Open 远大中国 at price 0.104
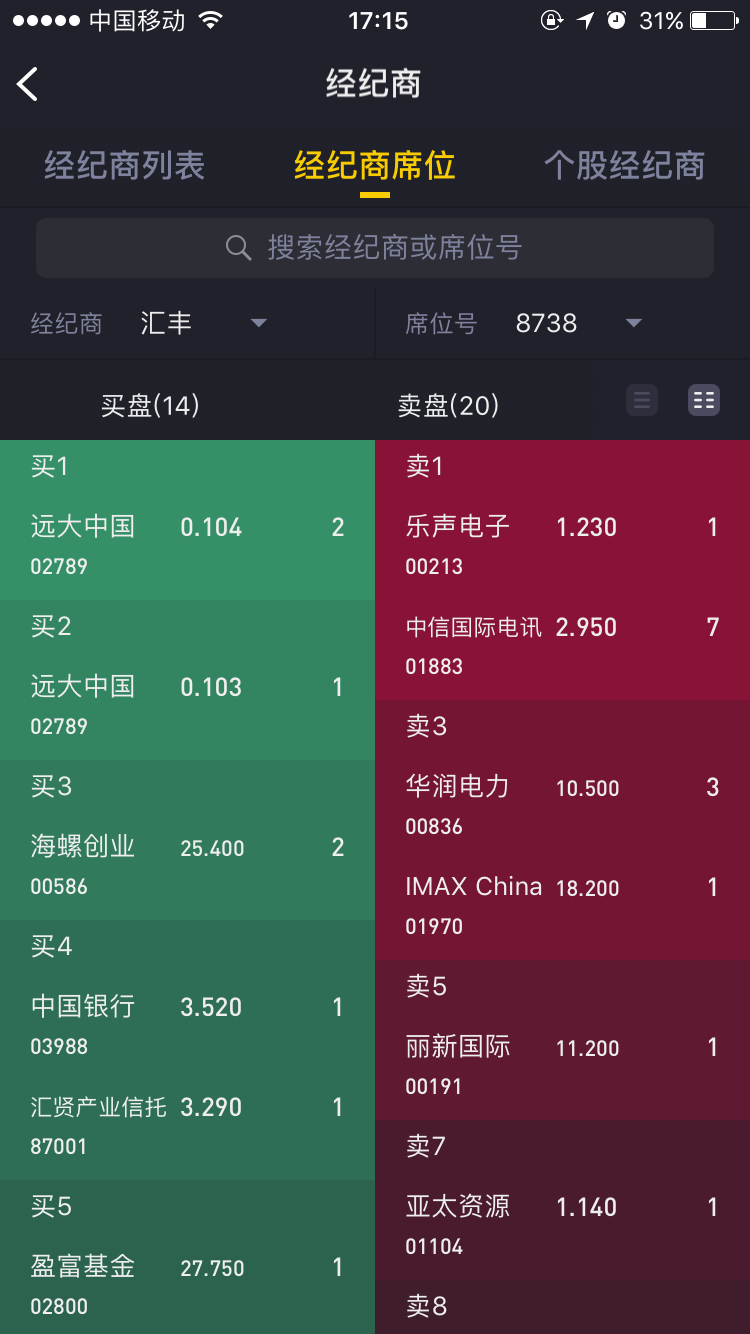This screenshot has height=1334, width=750. tap(187, 545)
